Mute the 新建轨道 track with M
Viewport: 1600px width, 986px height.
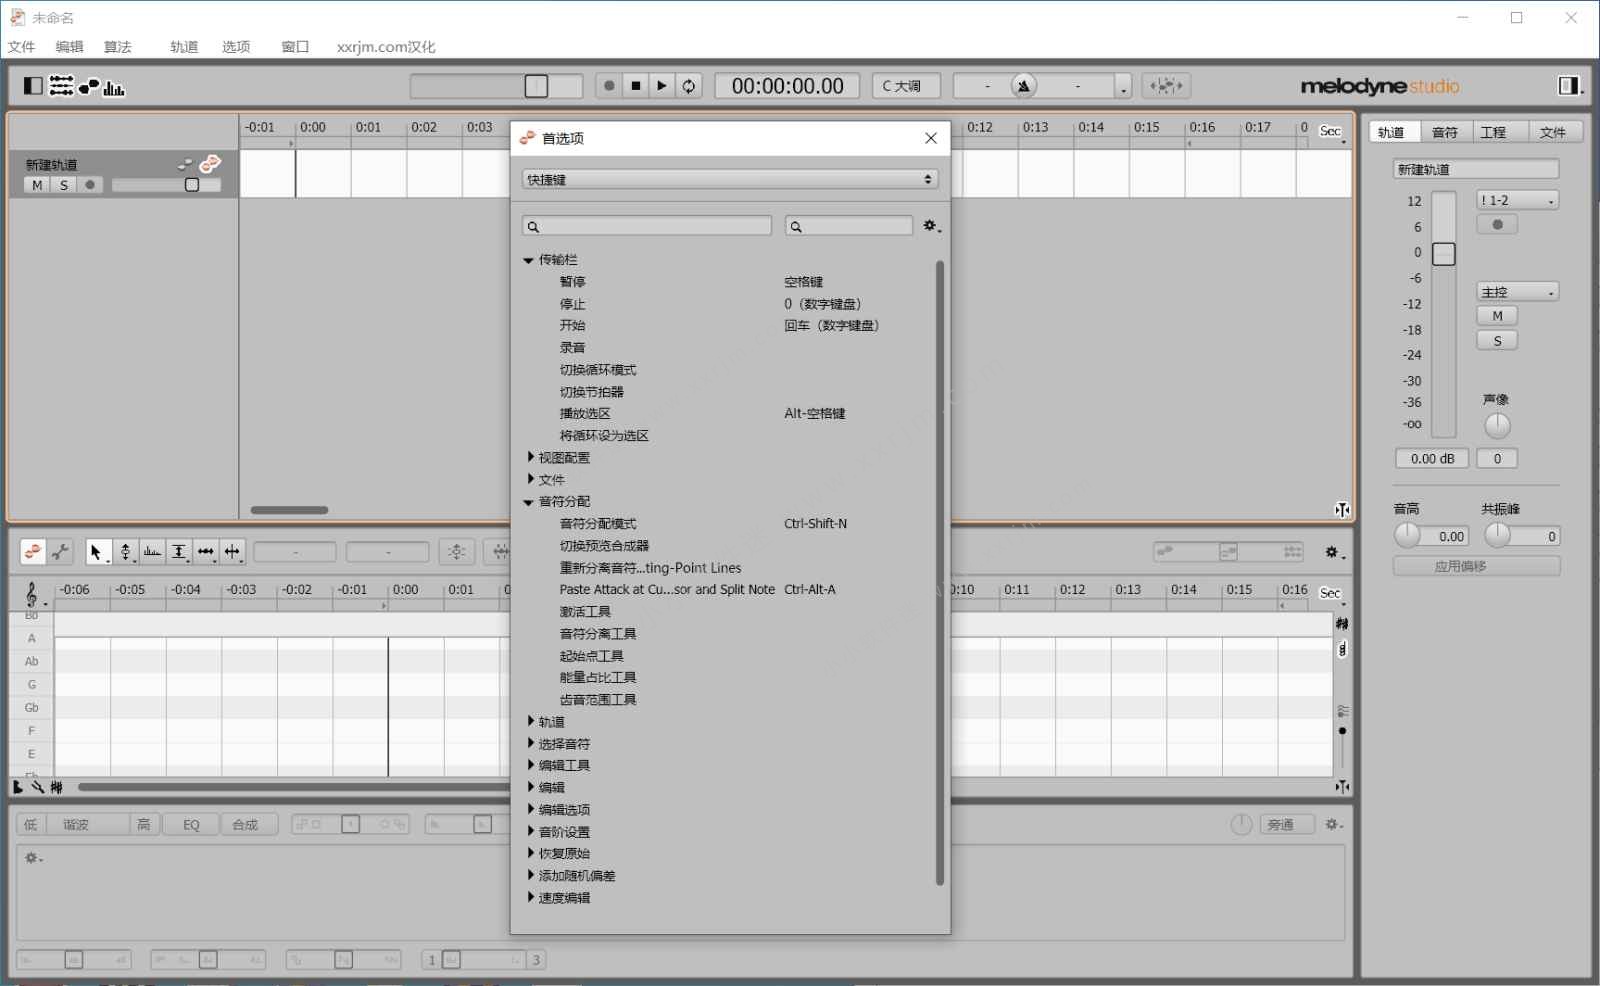pyautogui.click(x=37, y=185)
